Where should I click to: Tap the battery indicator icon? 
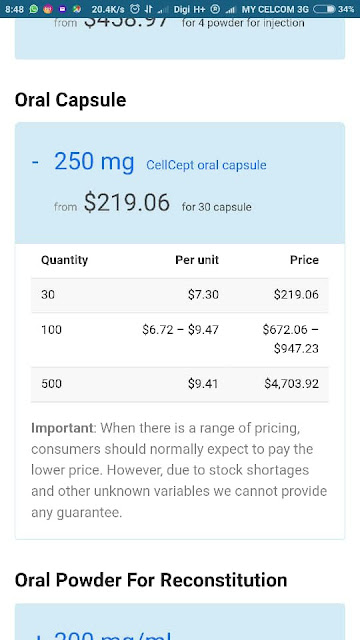click(324, 9)
